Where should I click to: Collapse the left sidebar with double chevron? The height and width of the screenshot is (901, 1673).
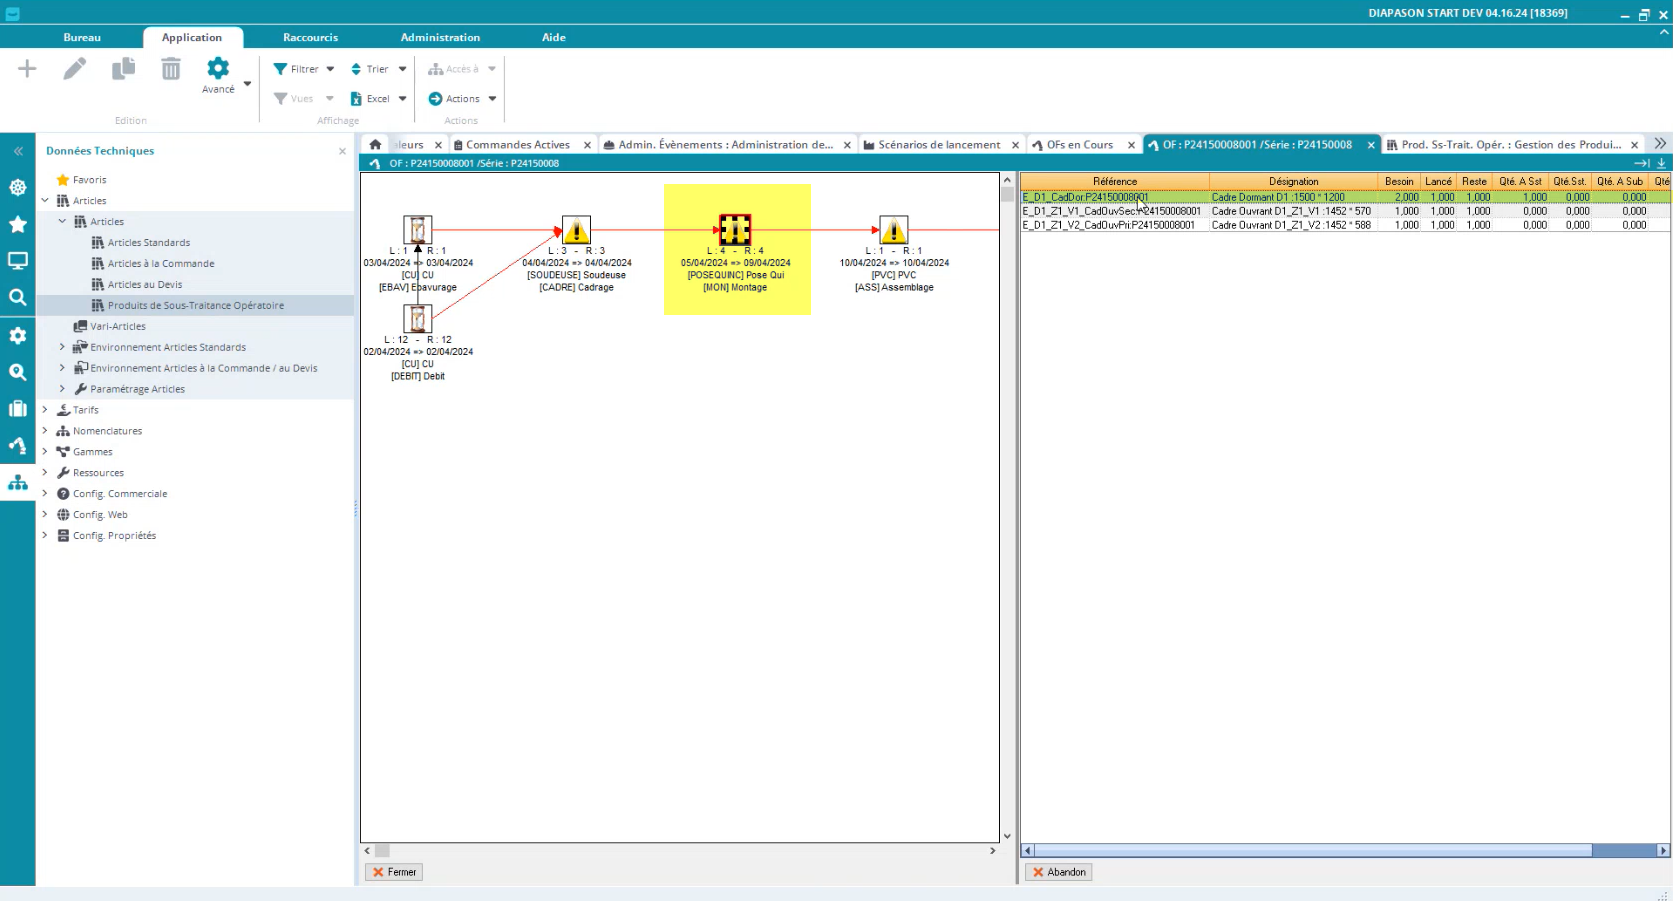click(x=18, y=151)
